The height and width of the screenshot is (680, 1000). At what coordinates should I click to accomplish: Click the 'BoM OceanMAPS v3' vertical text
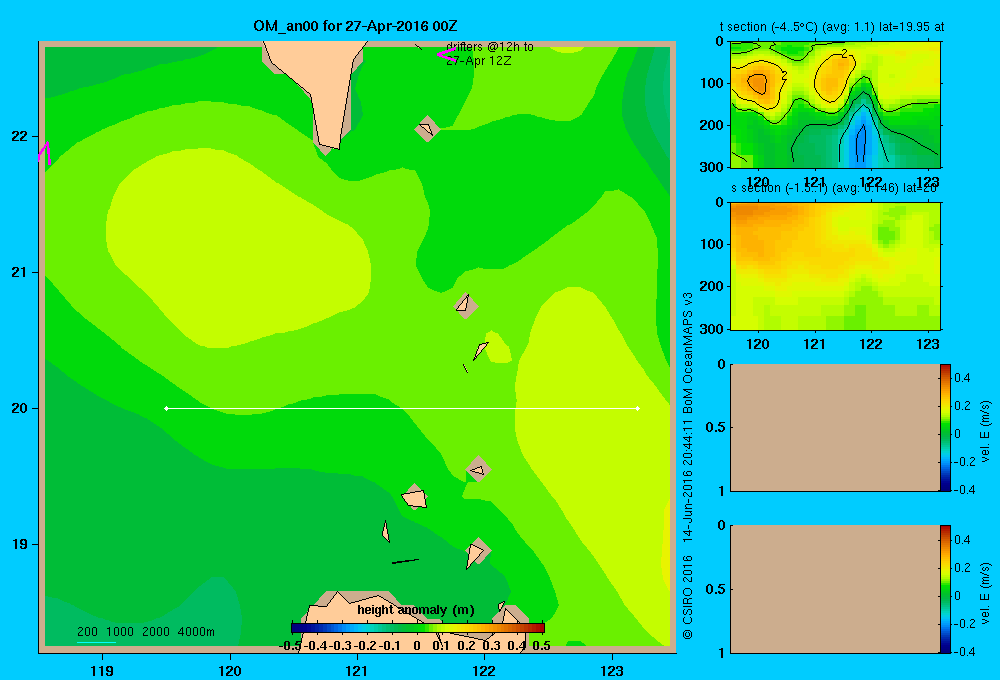[x=688, y=352]
